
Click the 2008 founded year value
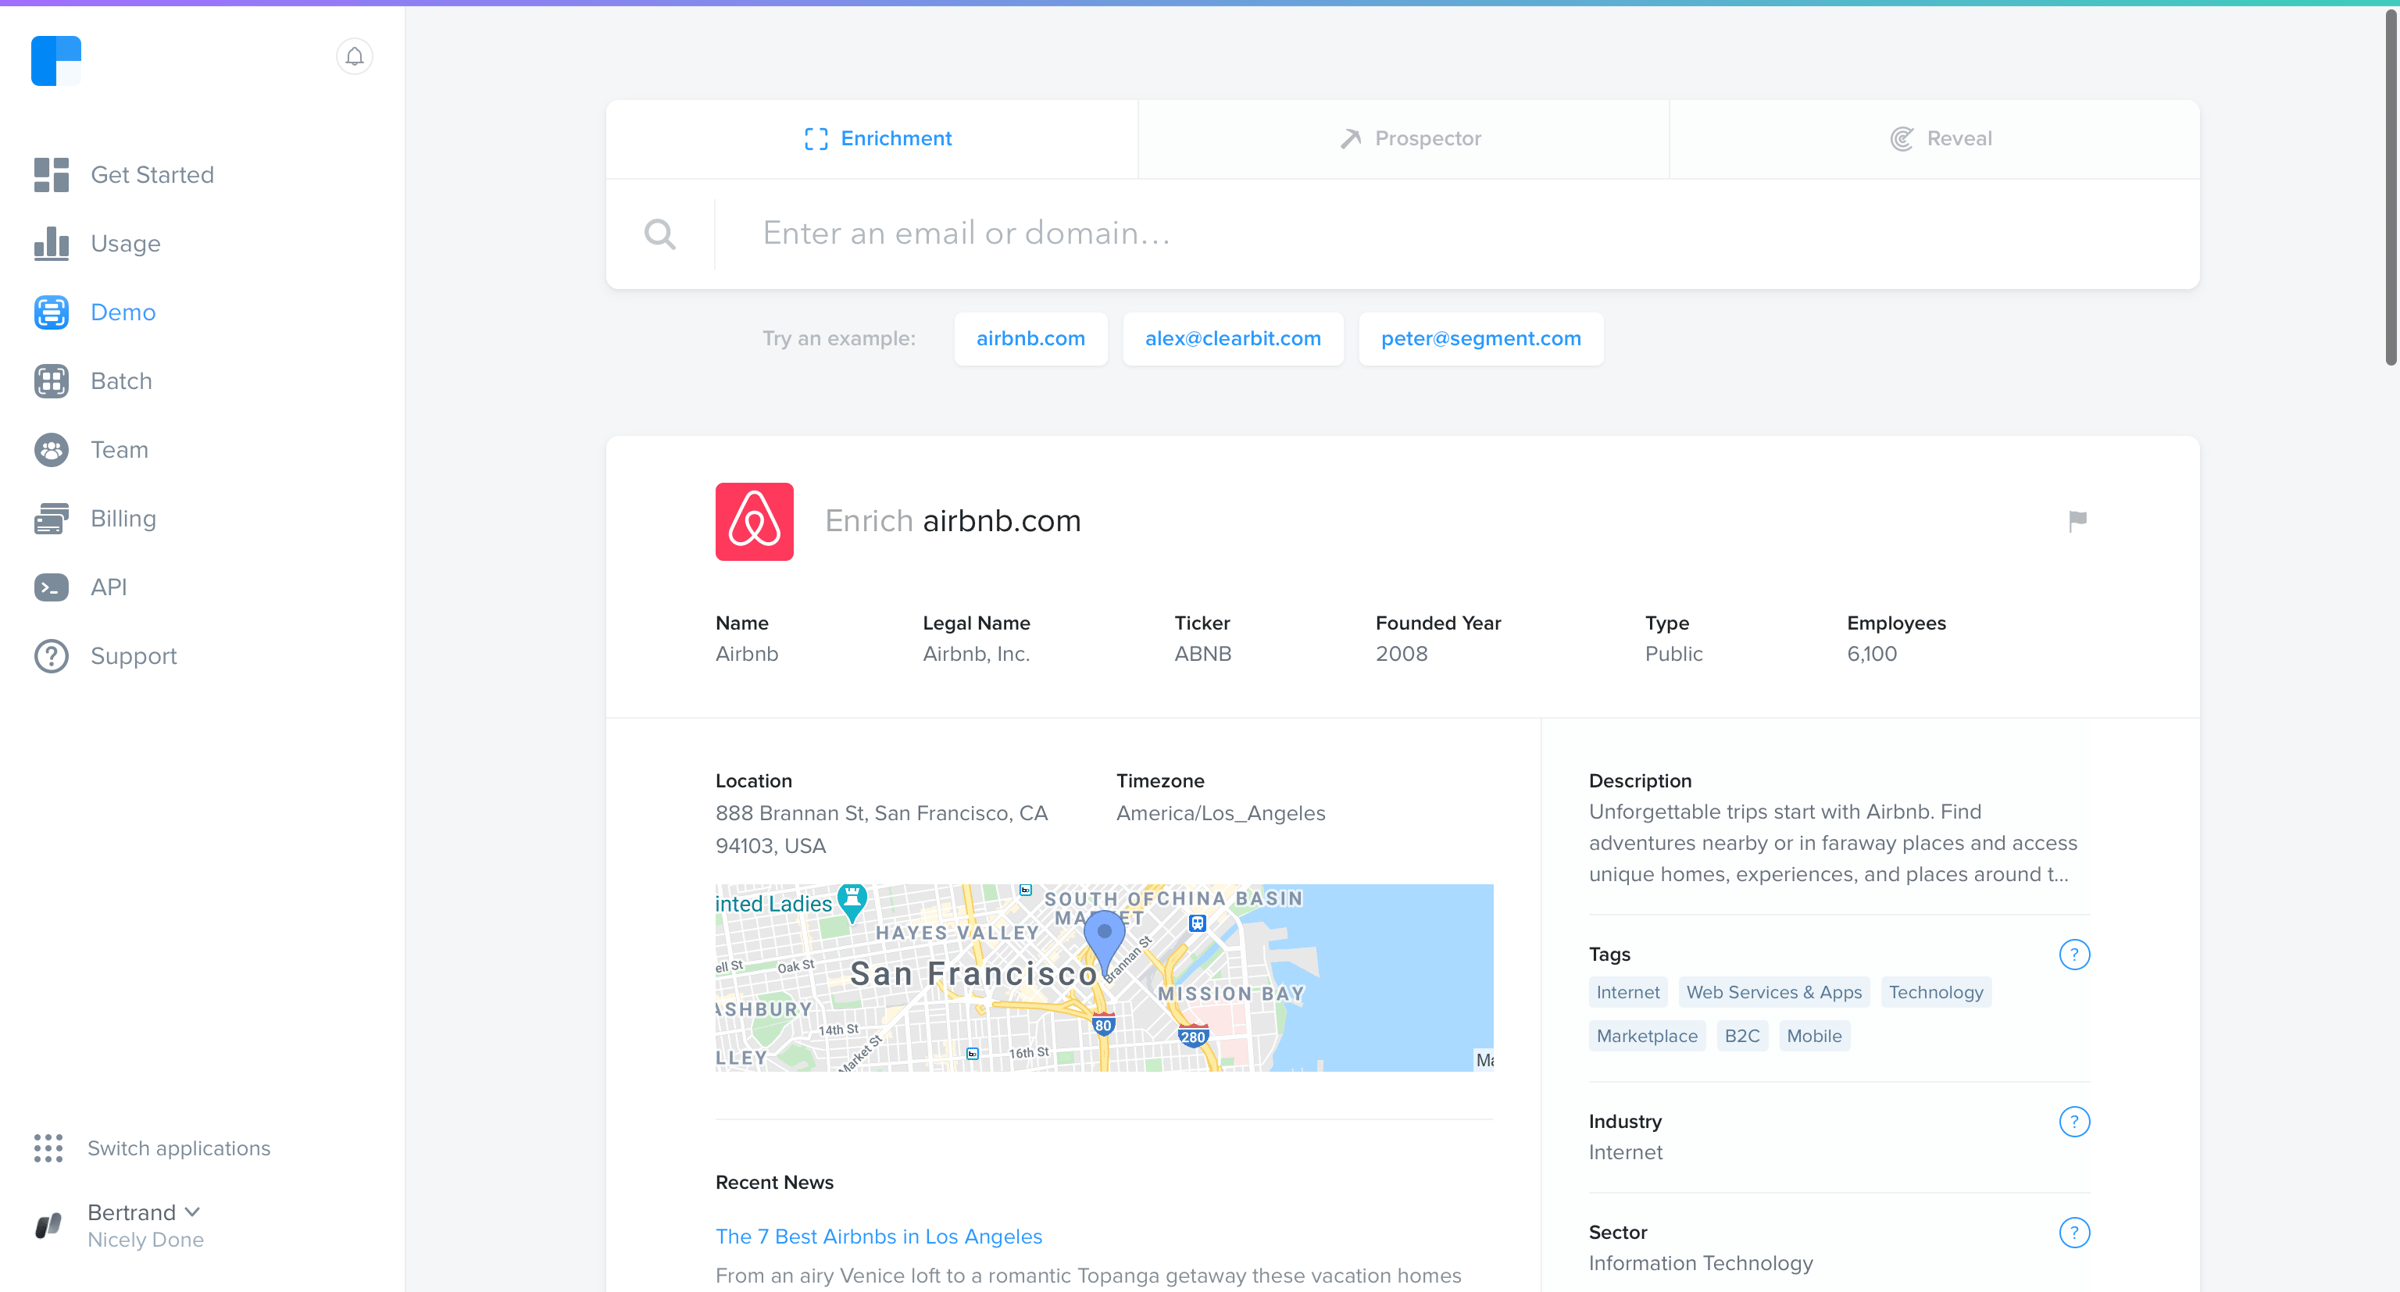1401,654
